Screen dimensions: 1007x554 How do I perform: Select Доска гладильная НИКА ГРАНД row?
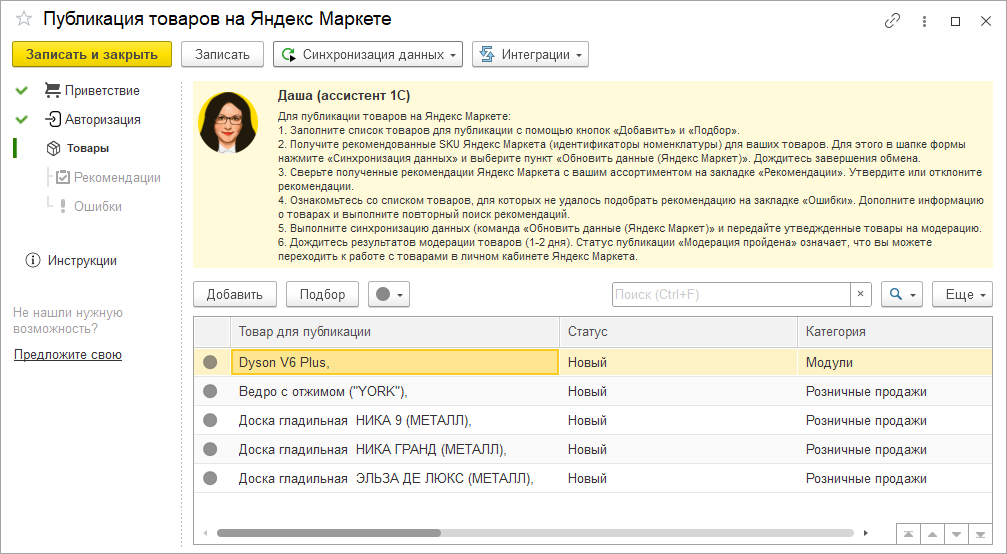(x=593, y=449)
